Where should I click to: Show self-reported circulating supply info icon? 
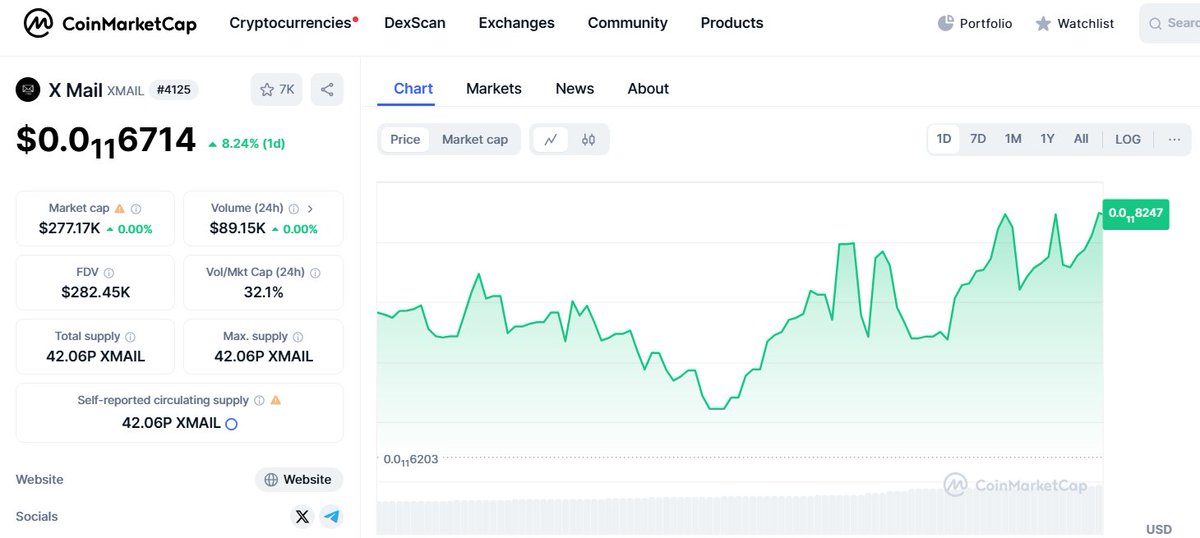click(x=259, y=400)
